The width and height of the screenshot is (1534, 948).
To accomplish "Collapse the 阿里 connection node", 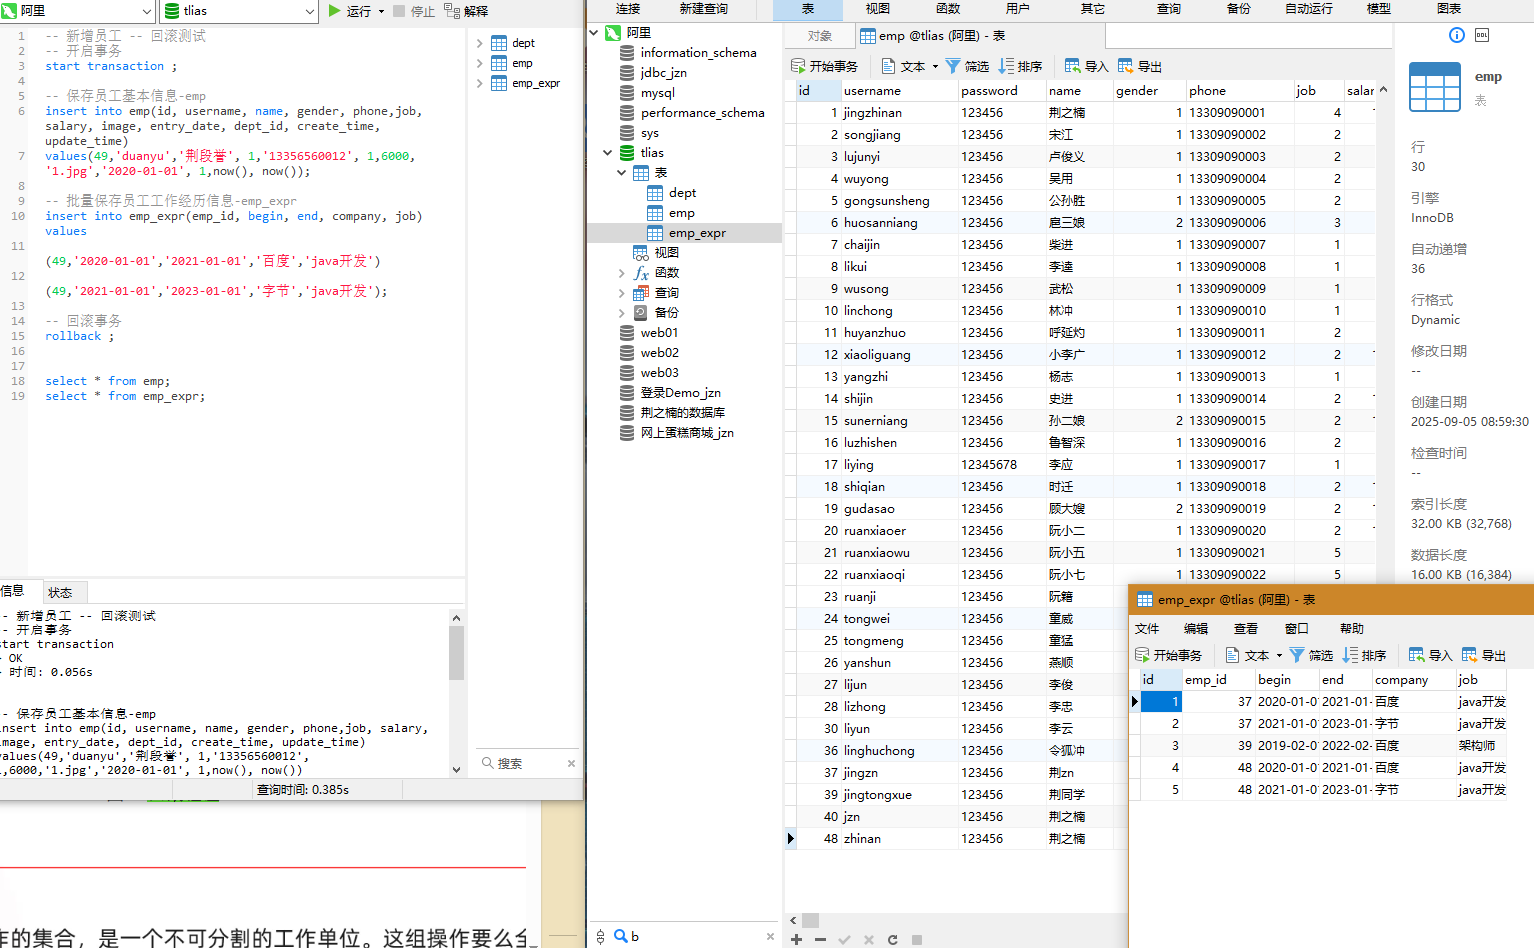I will pyautogui.click(x=594, y=33).
